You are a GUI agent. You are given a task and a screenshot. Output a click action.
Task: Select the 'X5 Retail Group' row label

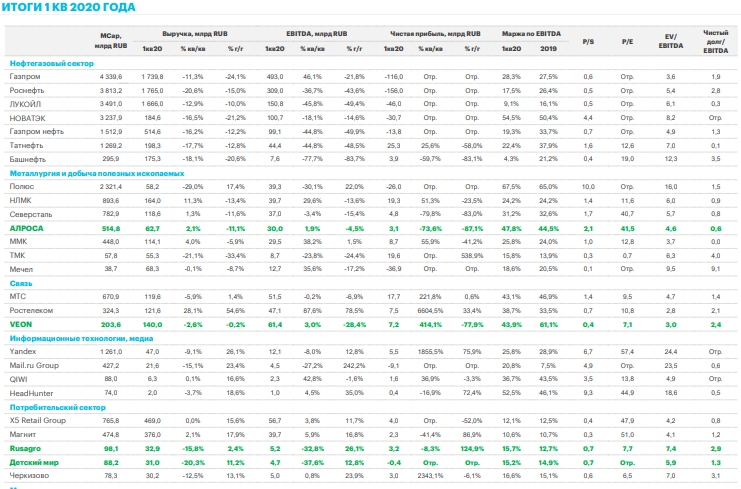point(35,422)
